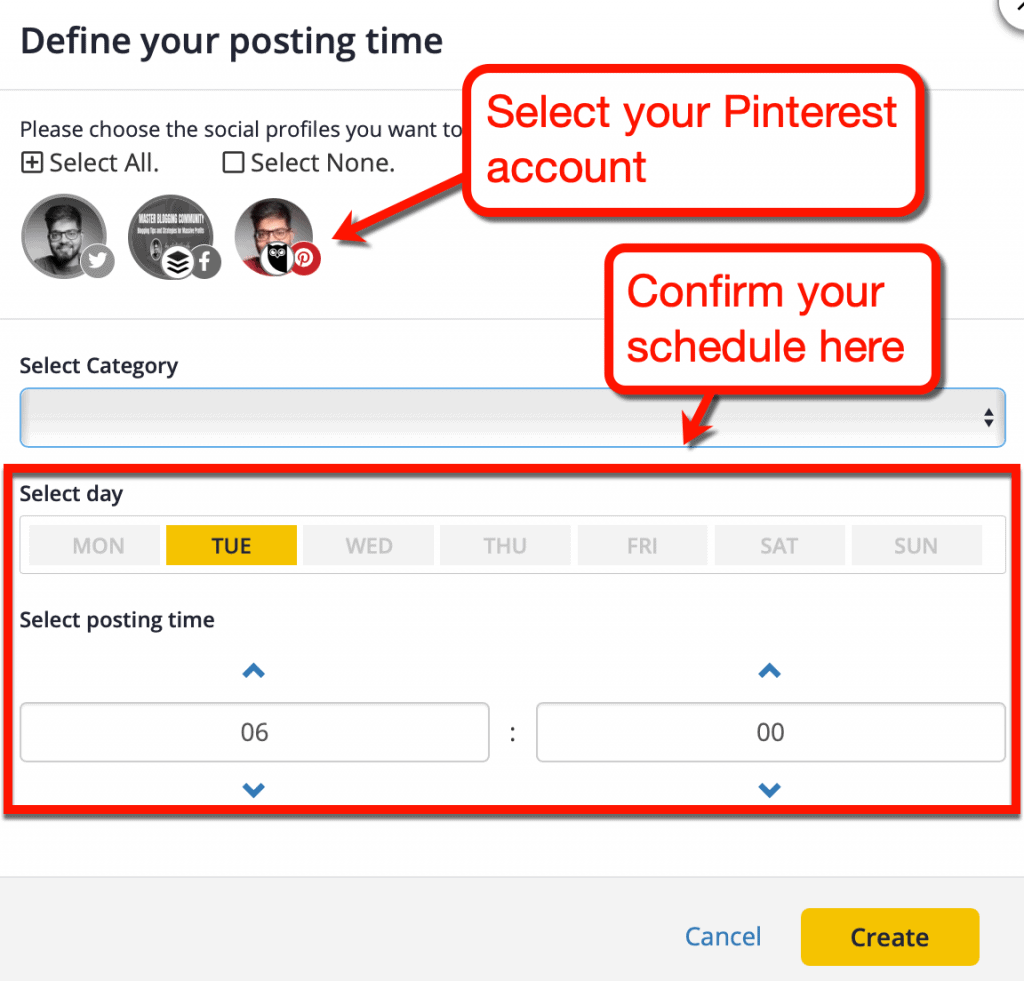This screenshot has width=1024, height=981.
Task: Click the Facebook icon on community profile
Action: coord(205,262)
